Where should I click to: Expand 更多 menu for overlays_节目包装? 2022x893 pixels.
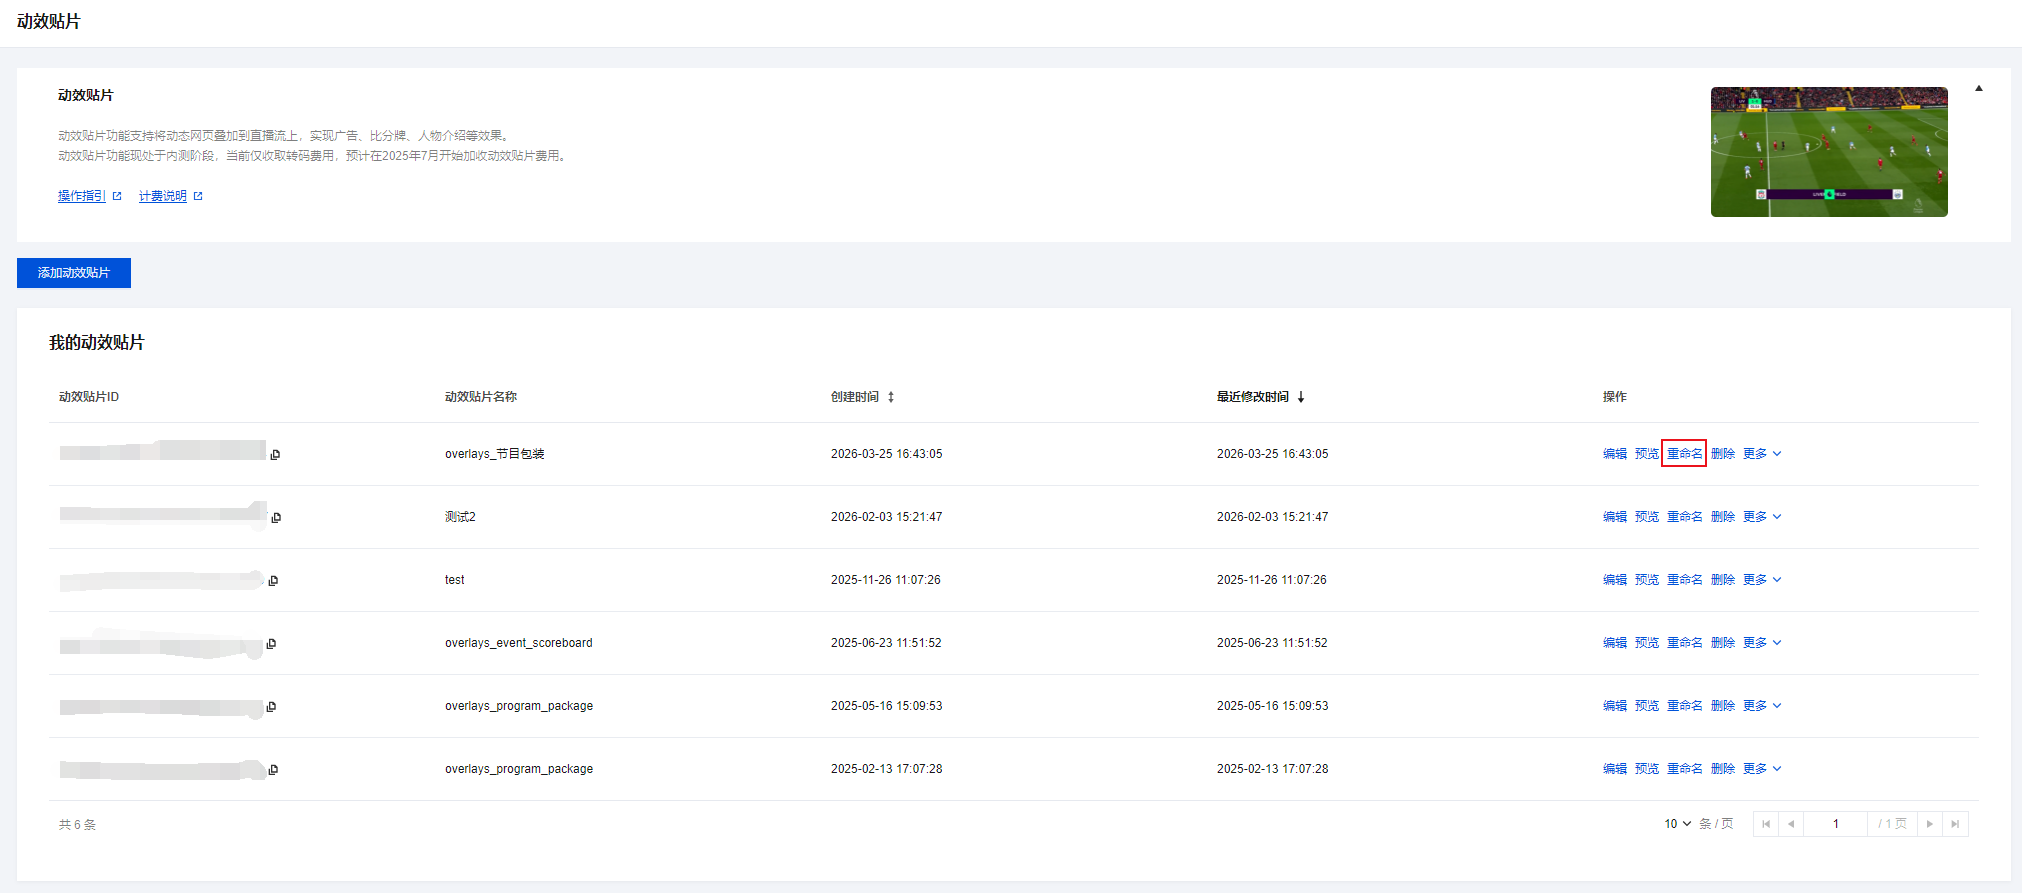click(1762, 454)
